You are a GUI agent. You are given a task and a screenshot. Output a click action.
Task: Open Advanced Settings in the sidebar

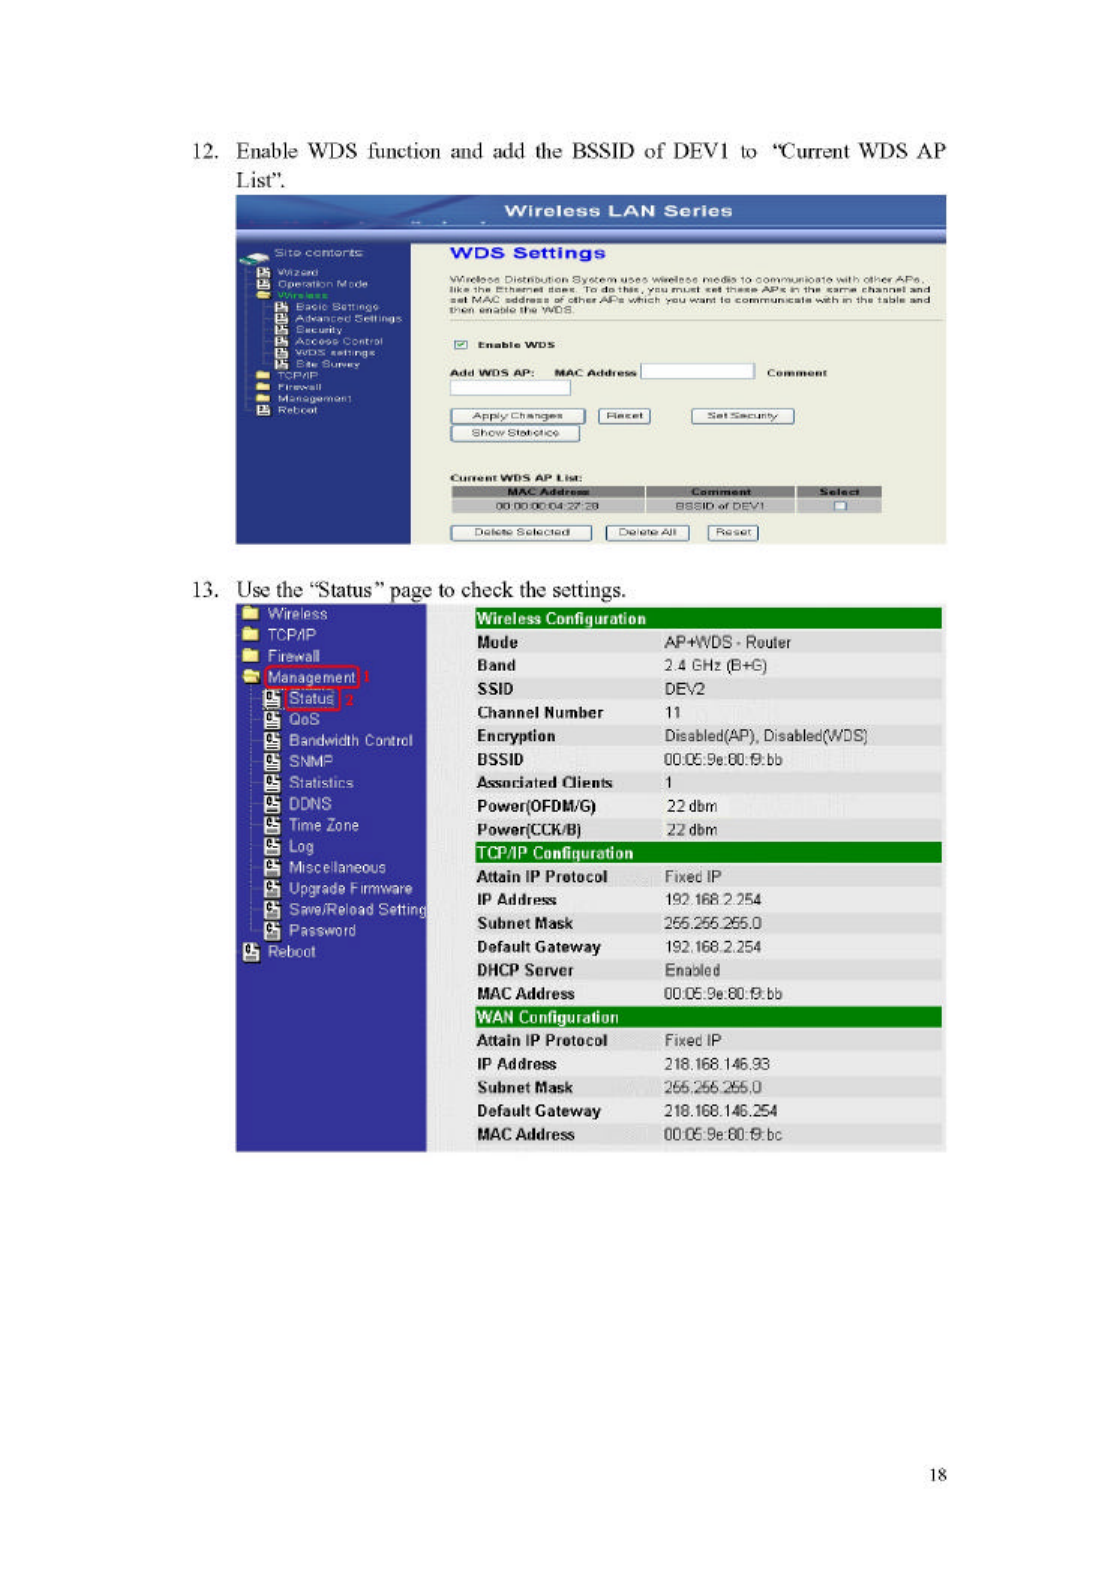coord(348,318)
